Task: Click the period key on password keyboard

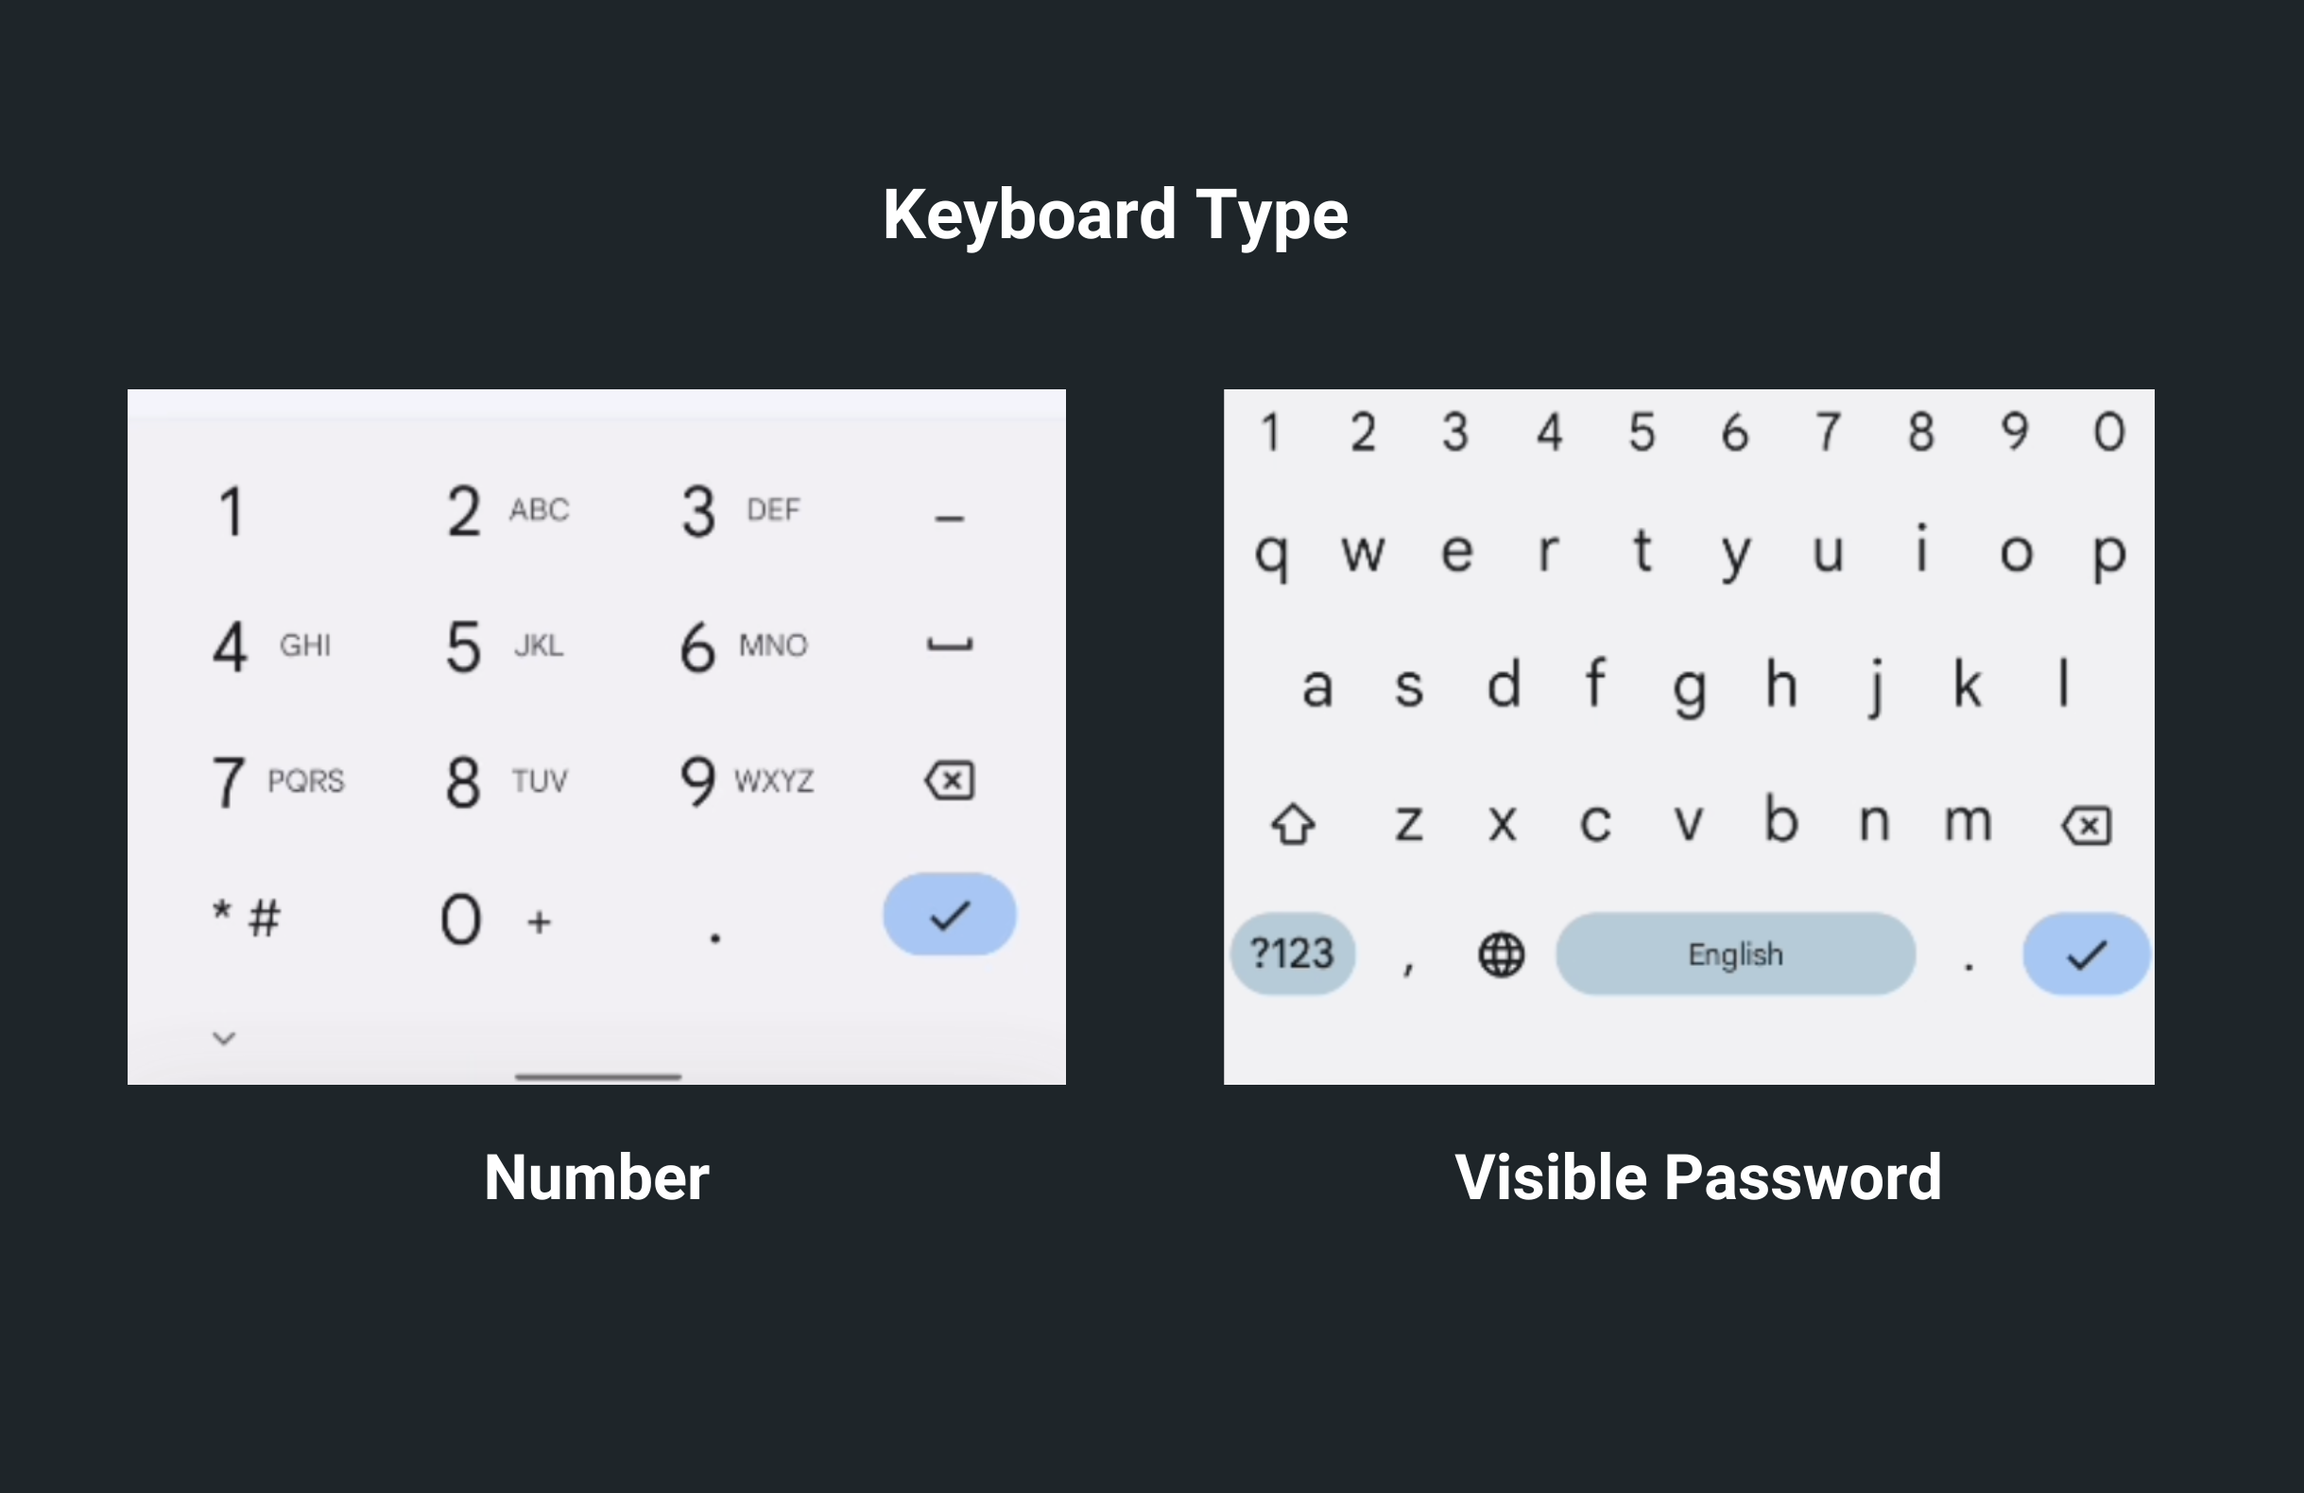Action: pos(1968,954)
